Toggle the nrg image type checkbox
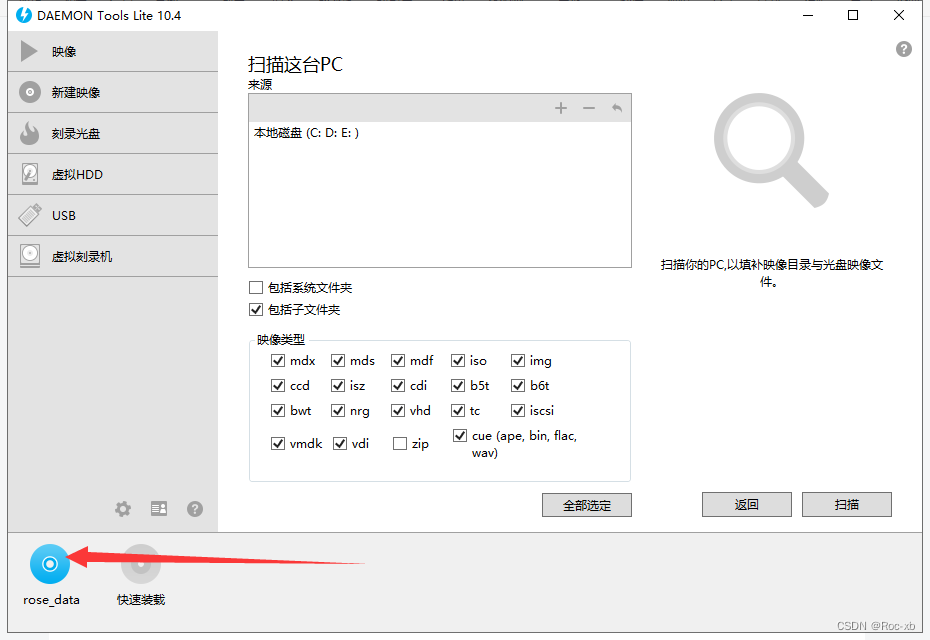This screenshot has height=640, width=930. [338, 410]
